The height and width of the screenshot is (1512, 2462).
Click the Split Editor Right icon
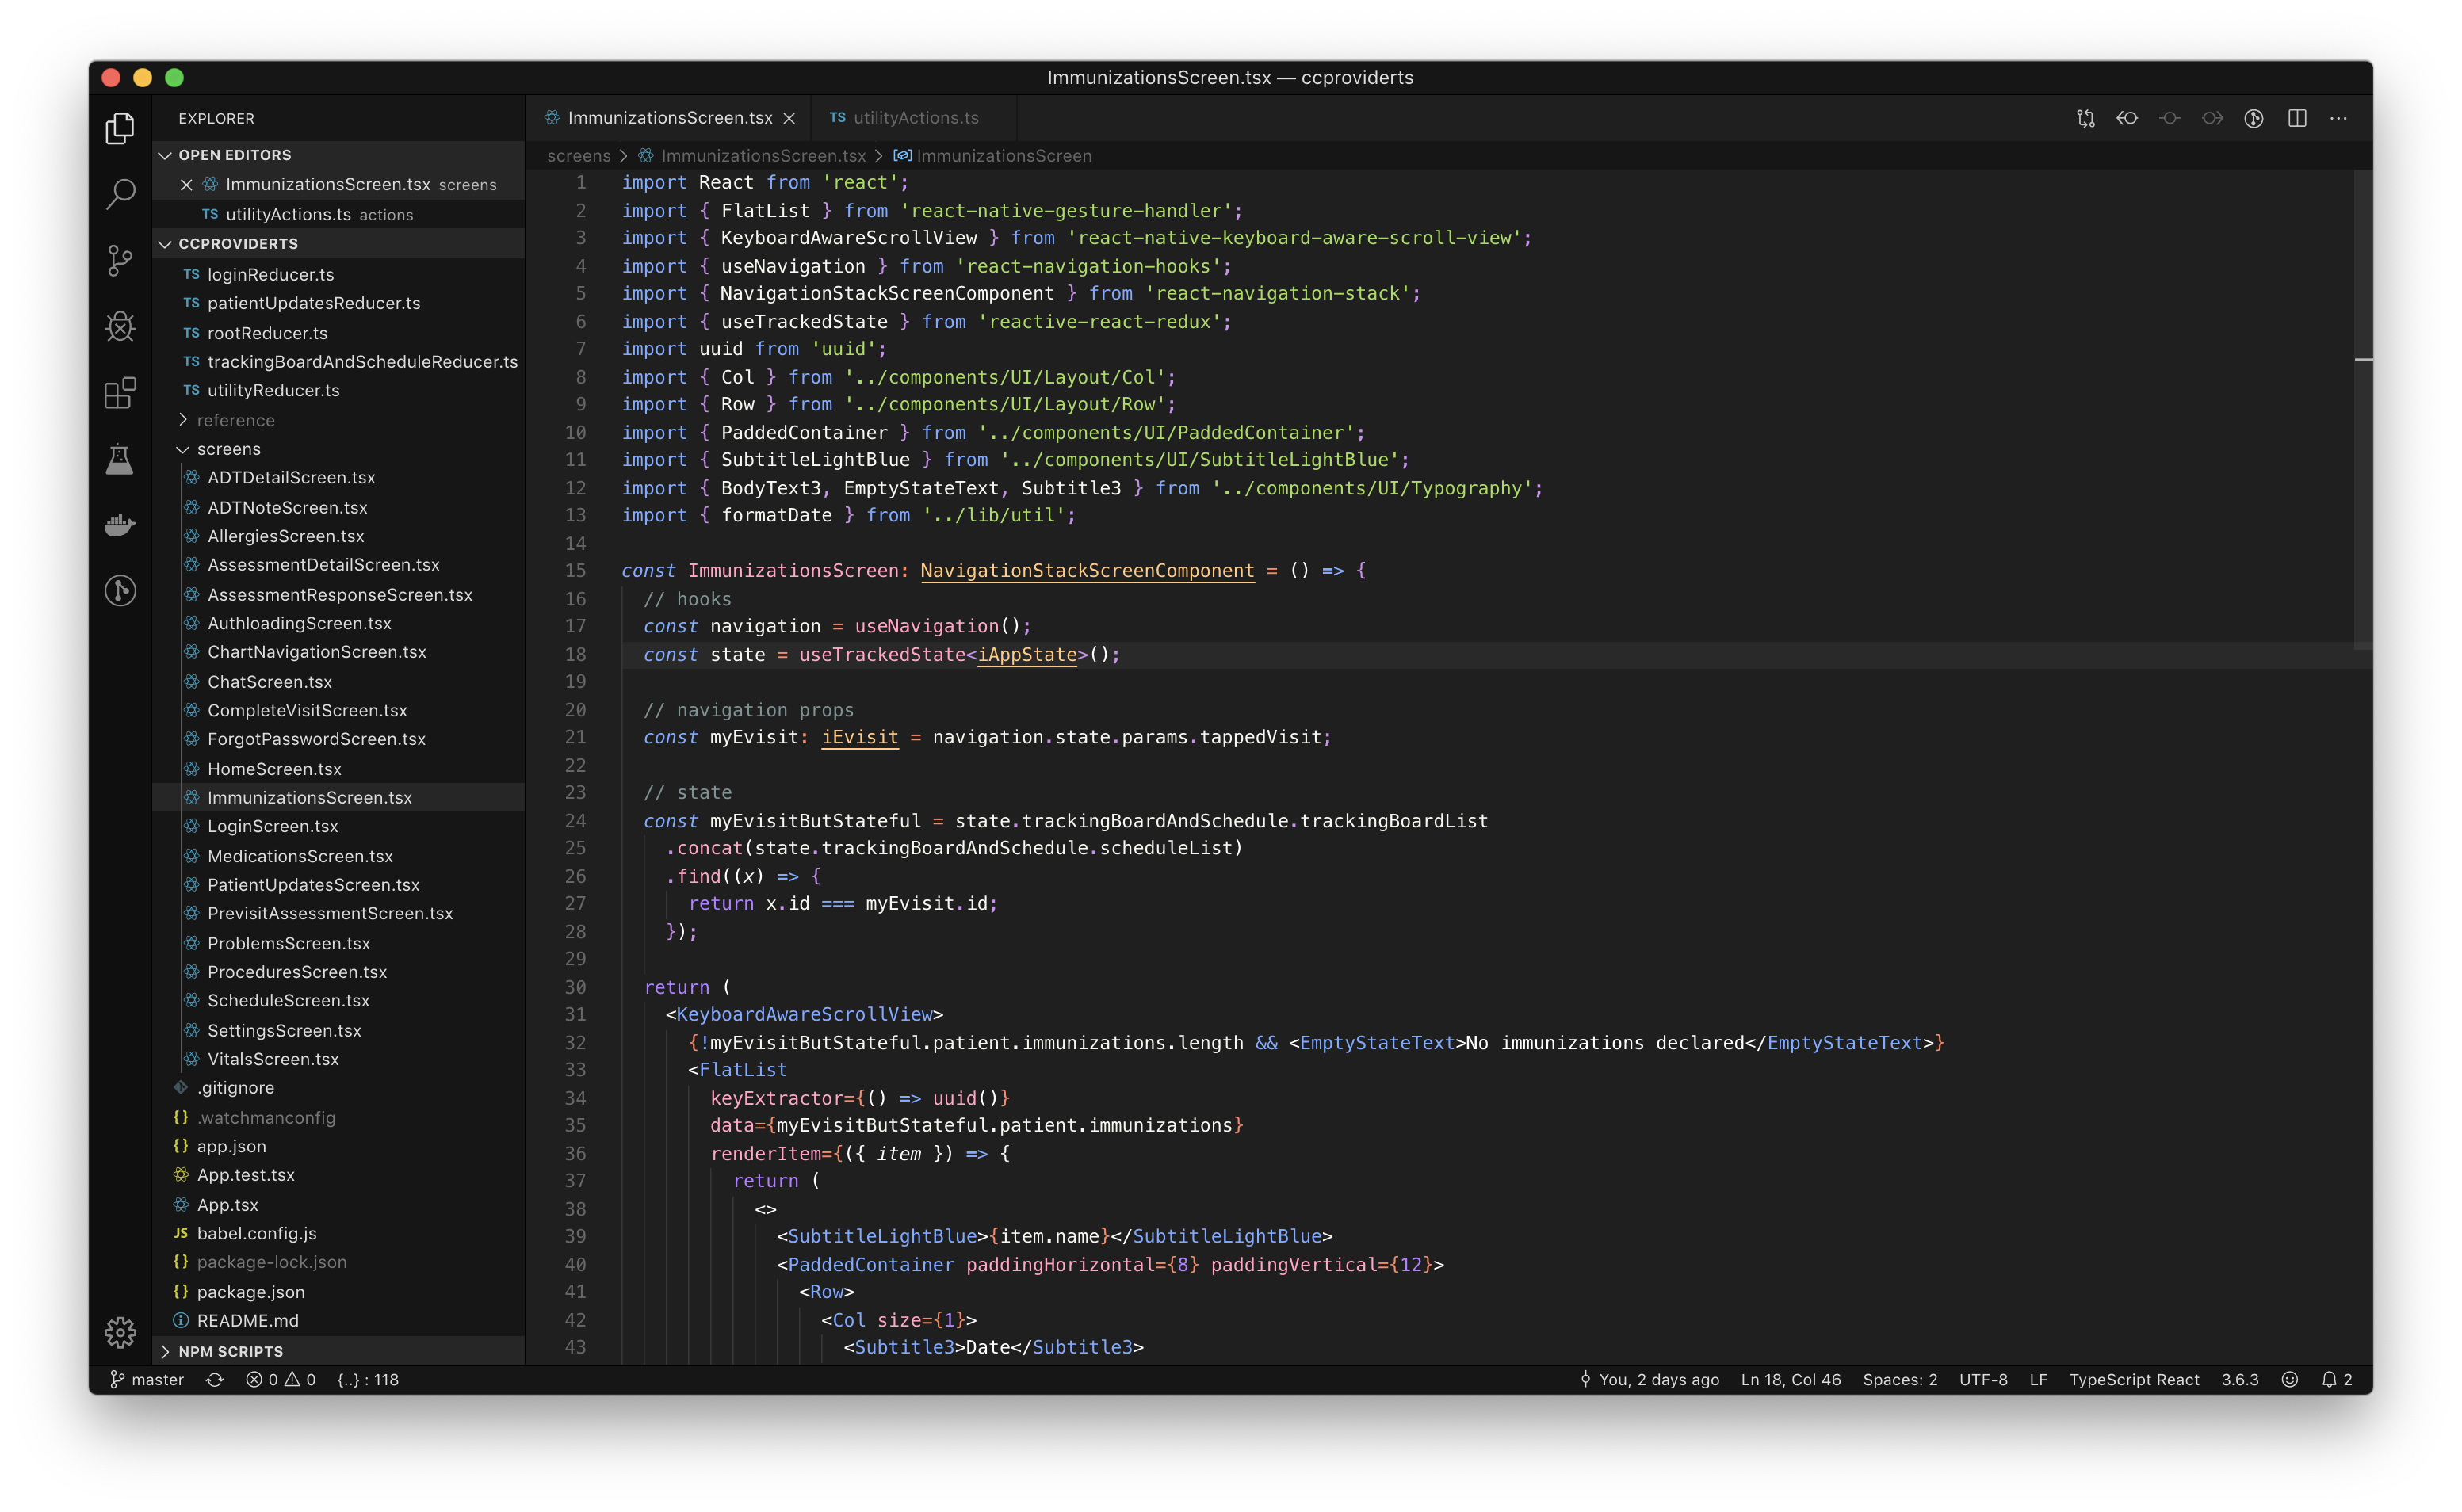(2297, 118)
